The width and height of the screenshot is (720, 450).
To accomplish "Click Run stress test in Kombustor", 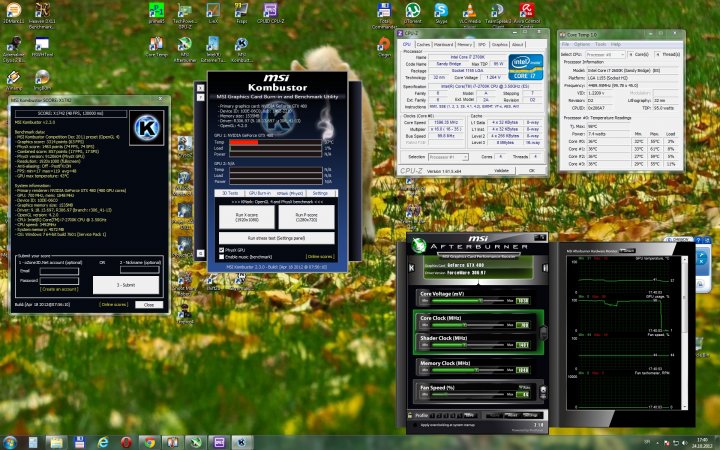I will click(276, 238).
